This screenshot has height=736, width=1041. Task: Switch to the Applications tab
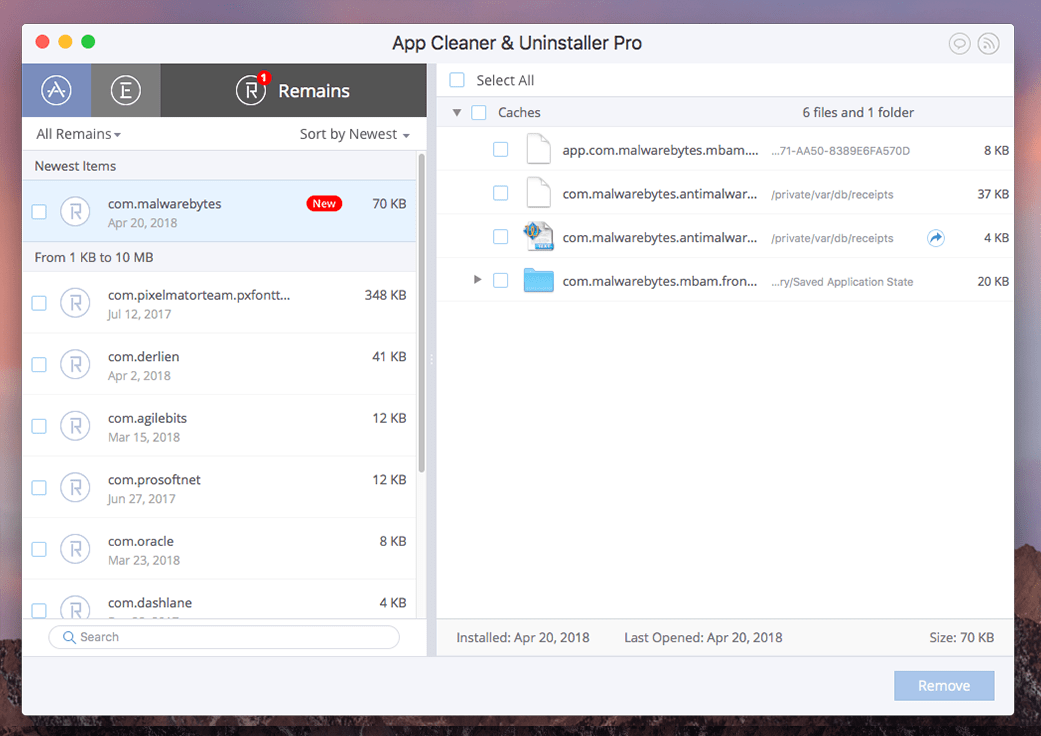pyautogui.click(x=56, y=89)
